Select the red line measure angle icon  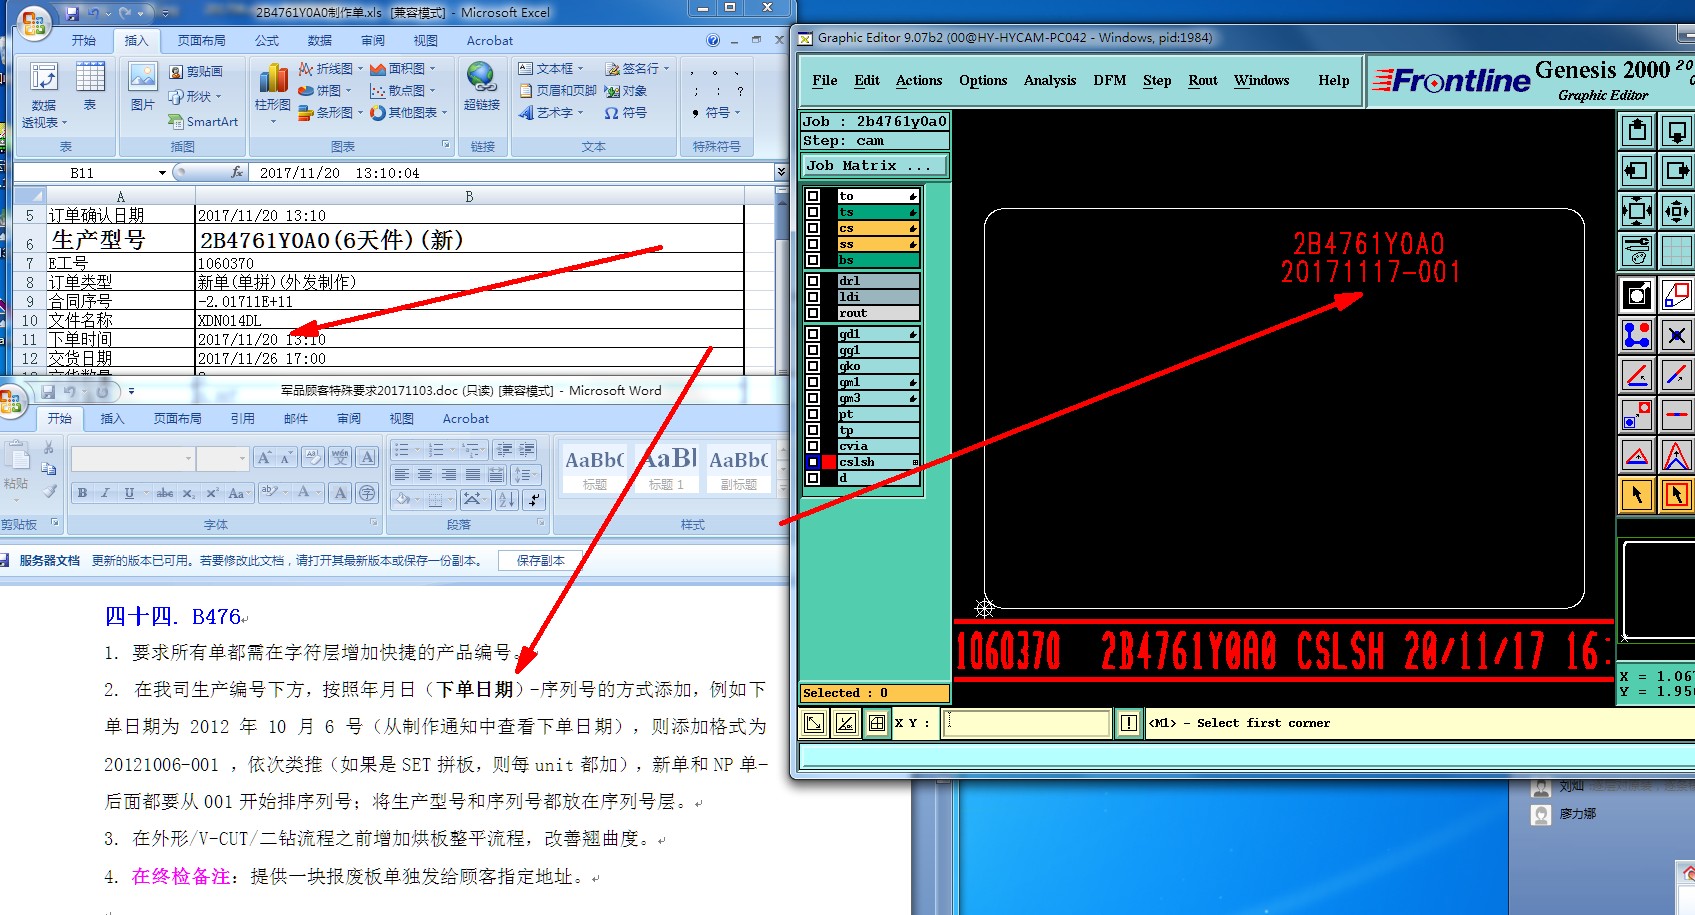(1637, 375)
